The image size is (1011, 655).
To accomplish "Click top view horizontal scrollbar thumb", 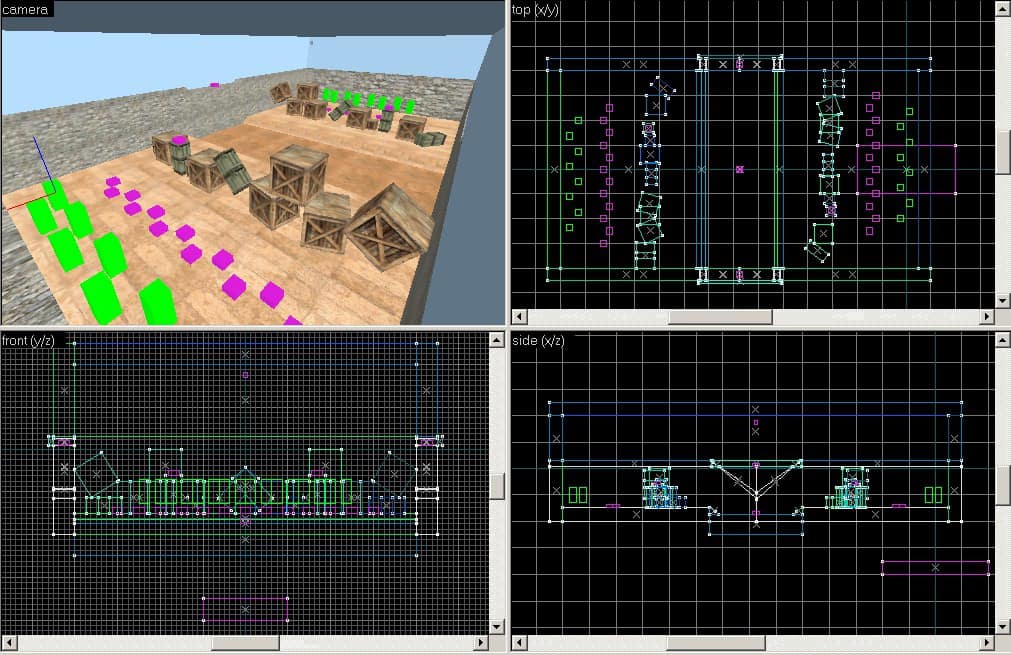I will [x=720, y=316].
